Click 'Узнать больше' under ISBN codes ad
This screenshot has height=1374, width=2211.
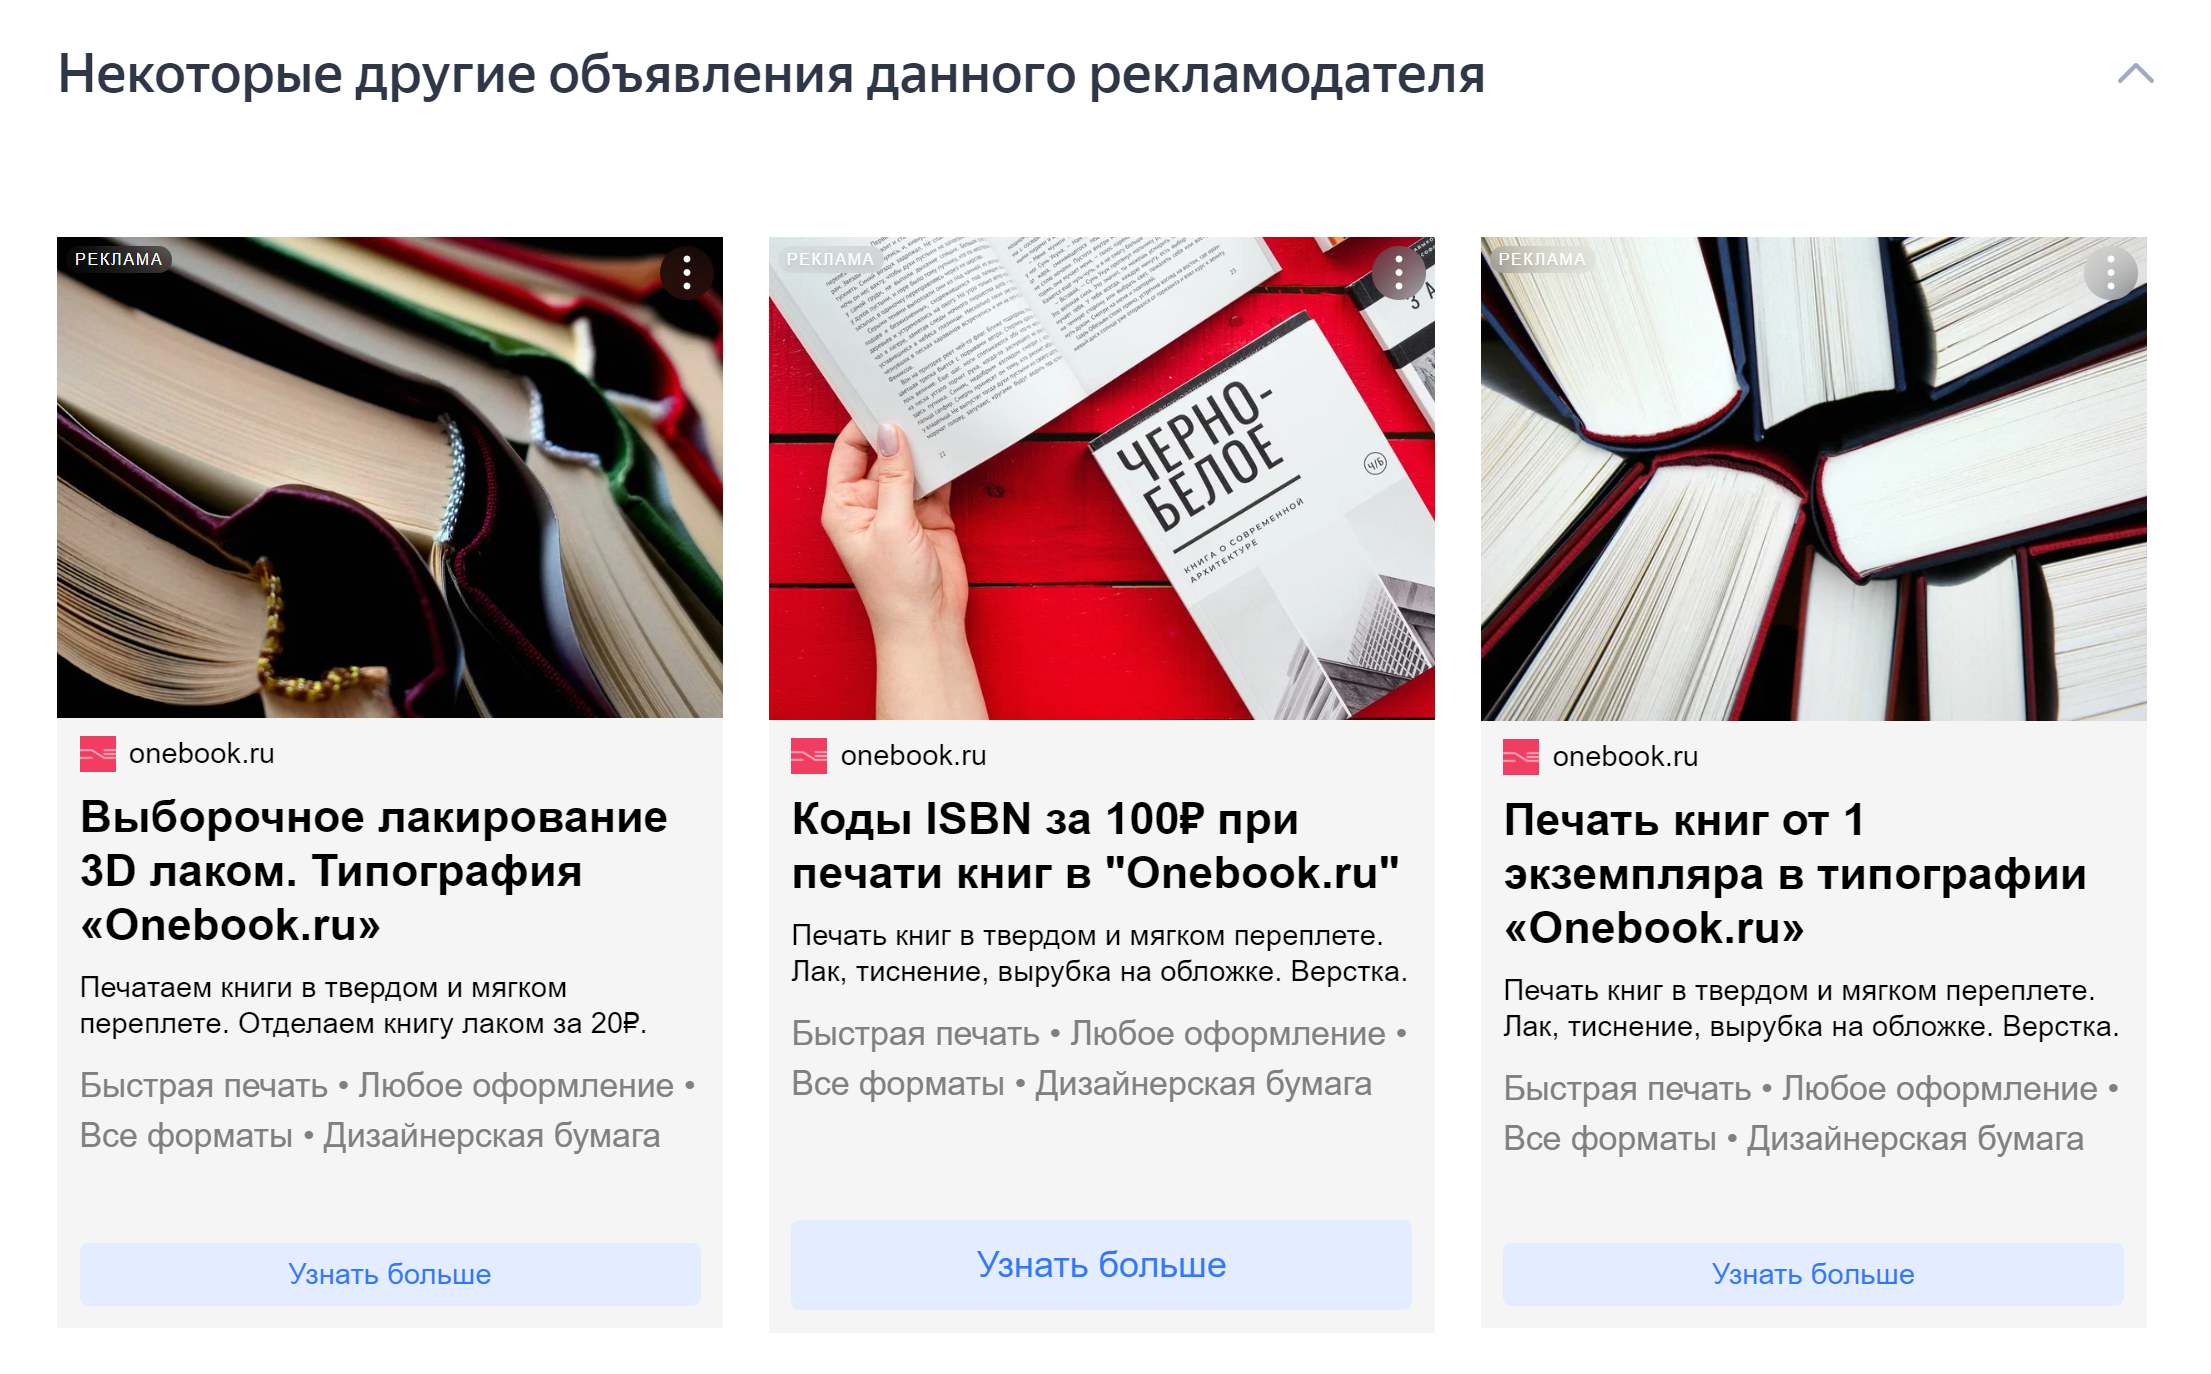pyautogui.click(x=1101, y=1265)
